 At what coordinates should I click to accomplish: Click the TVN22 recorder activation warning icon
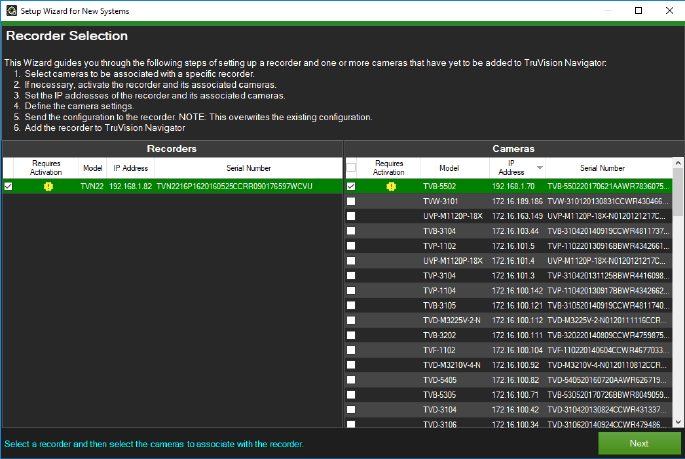point(48,186)
